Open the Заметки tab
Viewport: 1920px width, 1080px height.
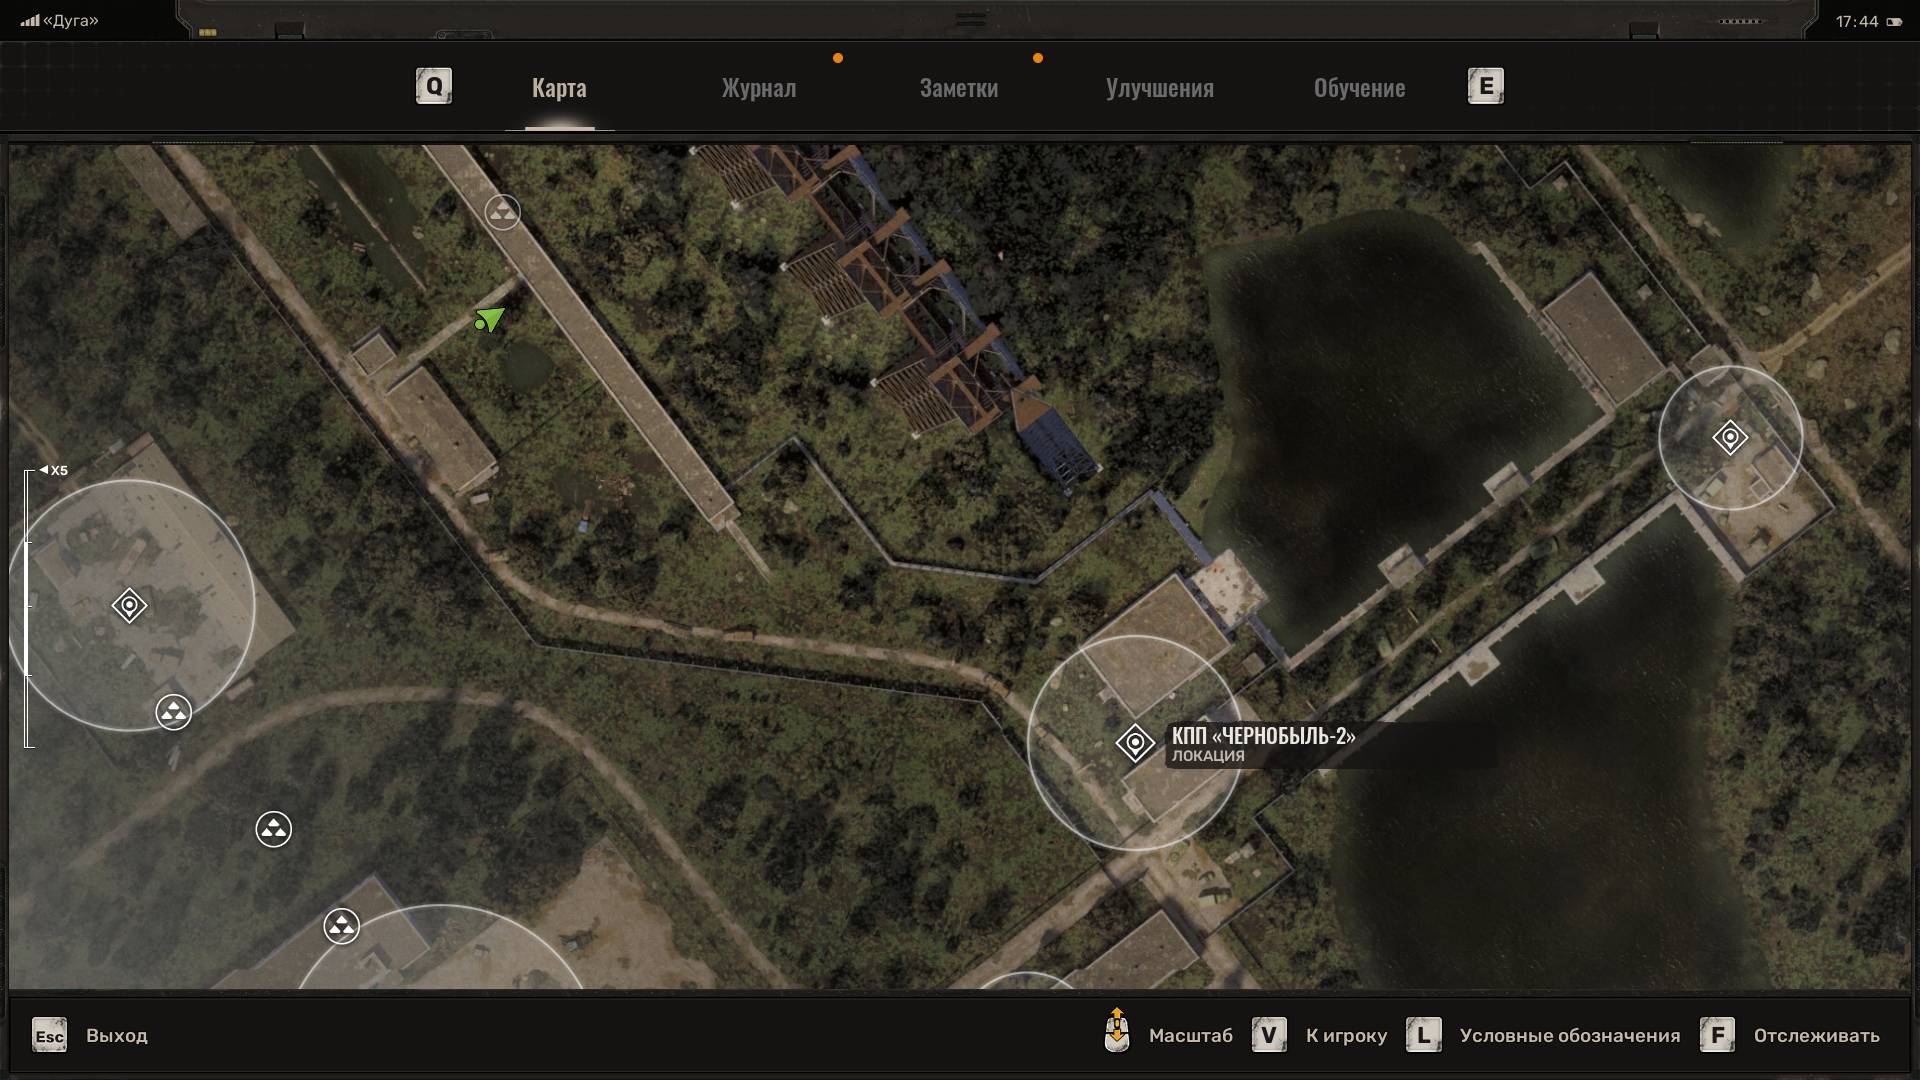pos(958,88)
